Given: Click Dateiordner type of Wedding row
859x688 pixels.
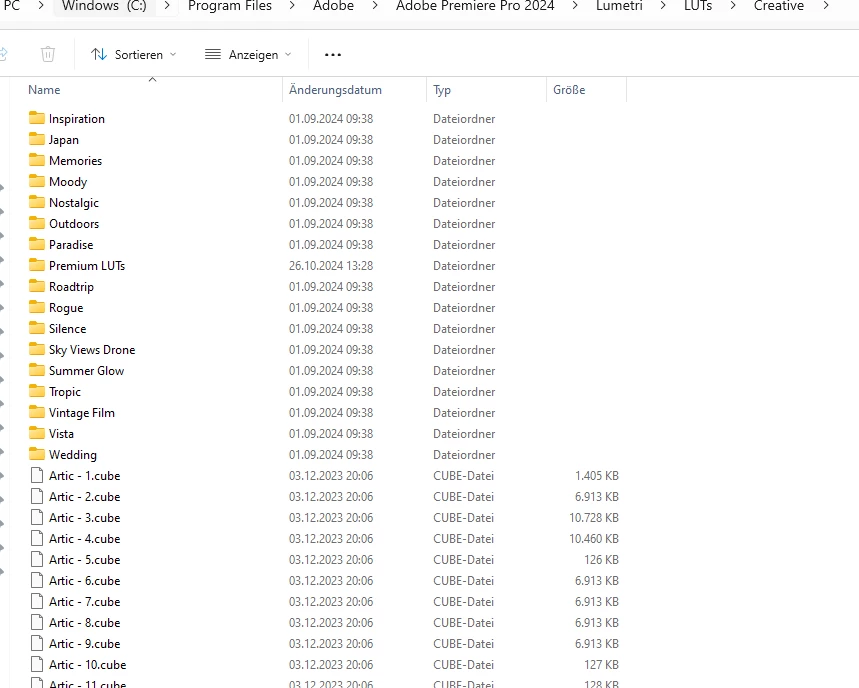Looking at the screenshot, I should click(464, 455).
